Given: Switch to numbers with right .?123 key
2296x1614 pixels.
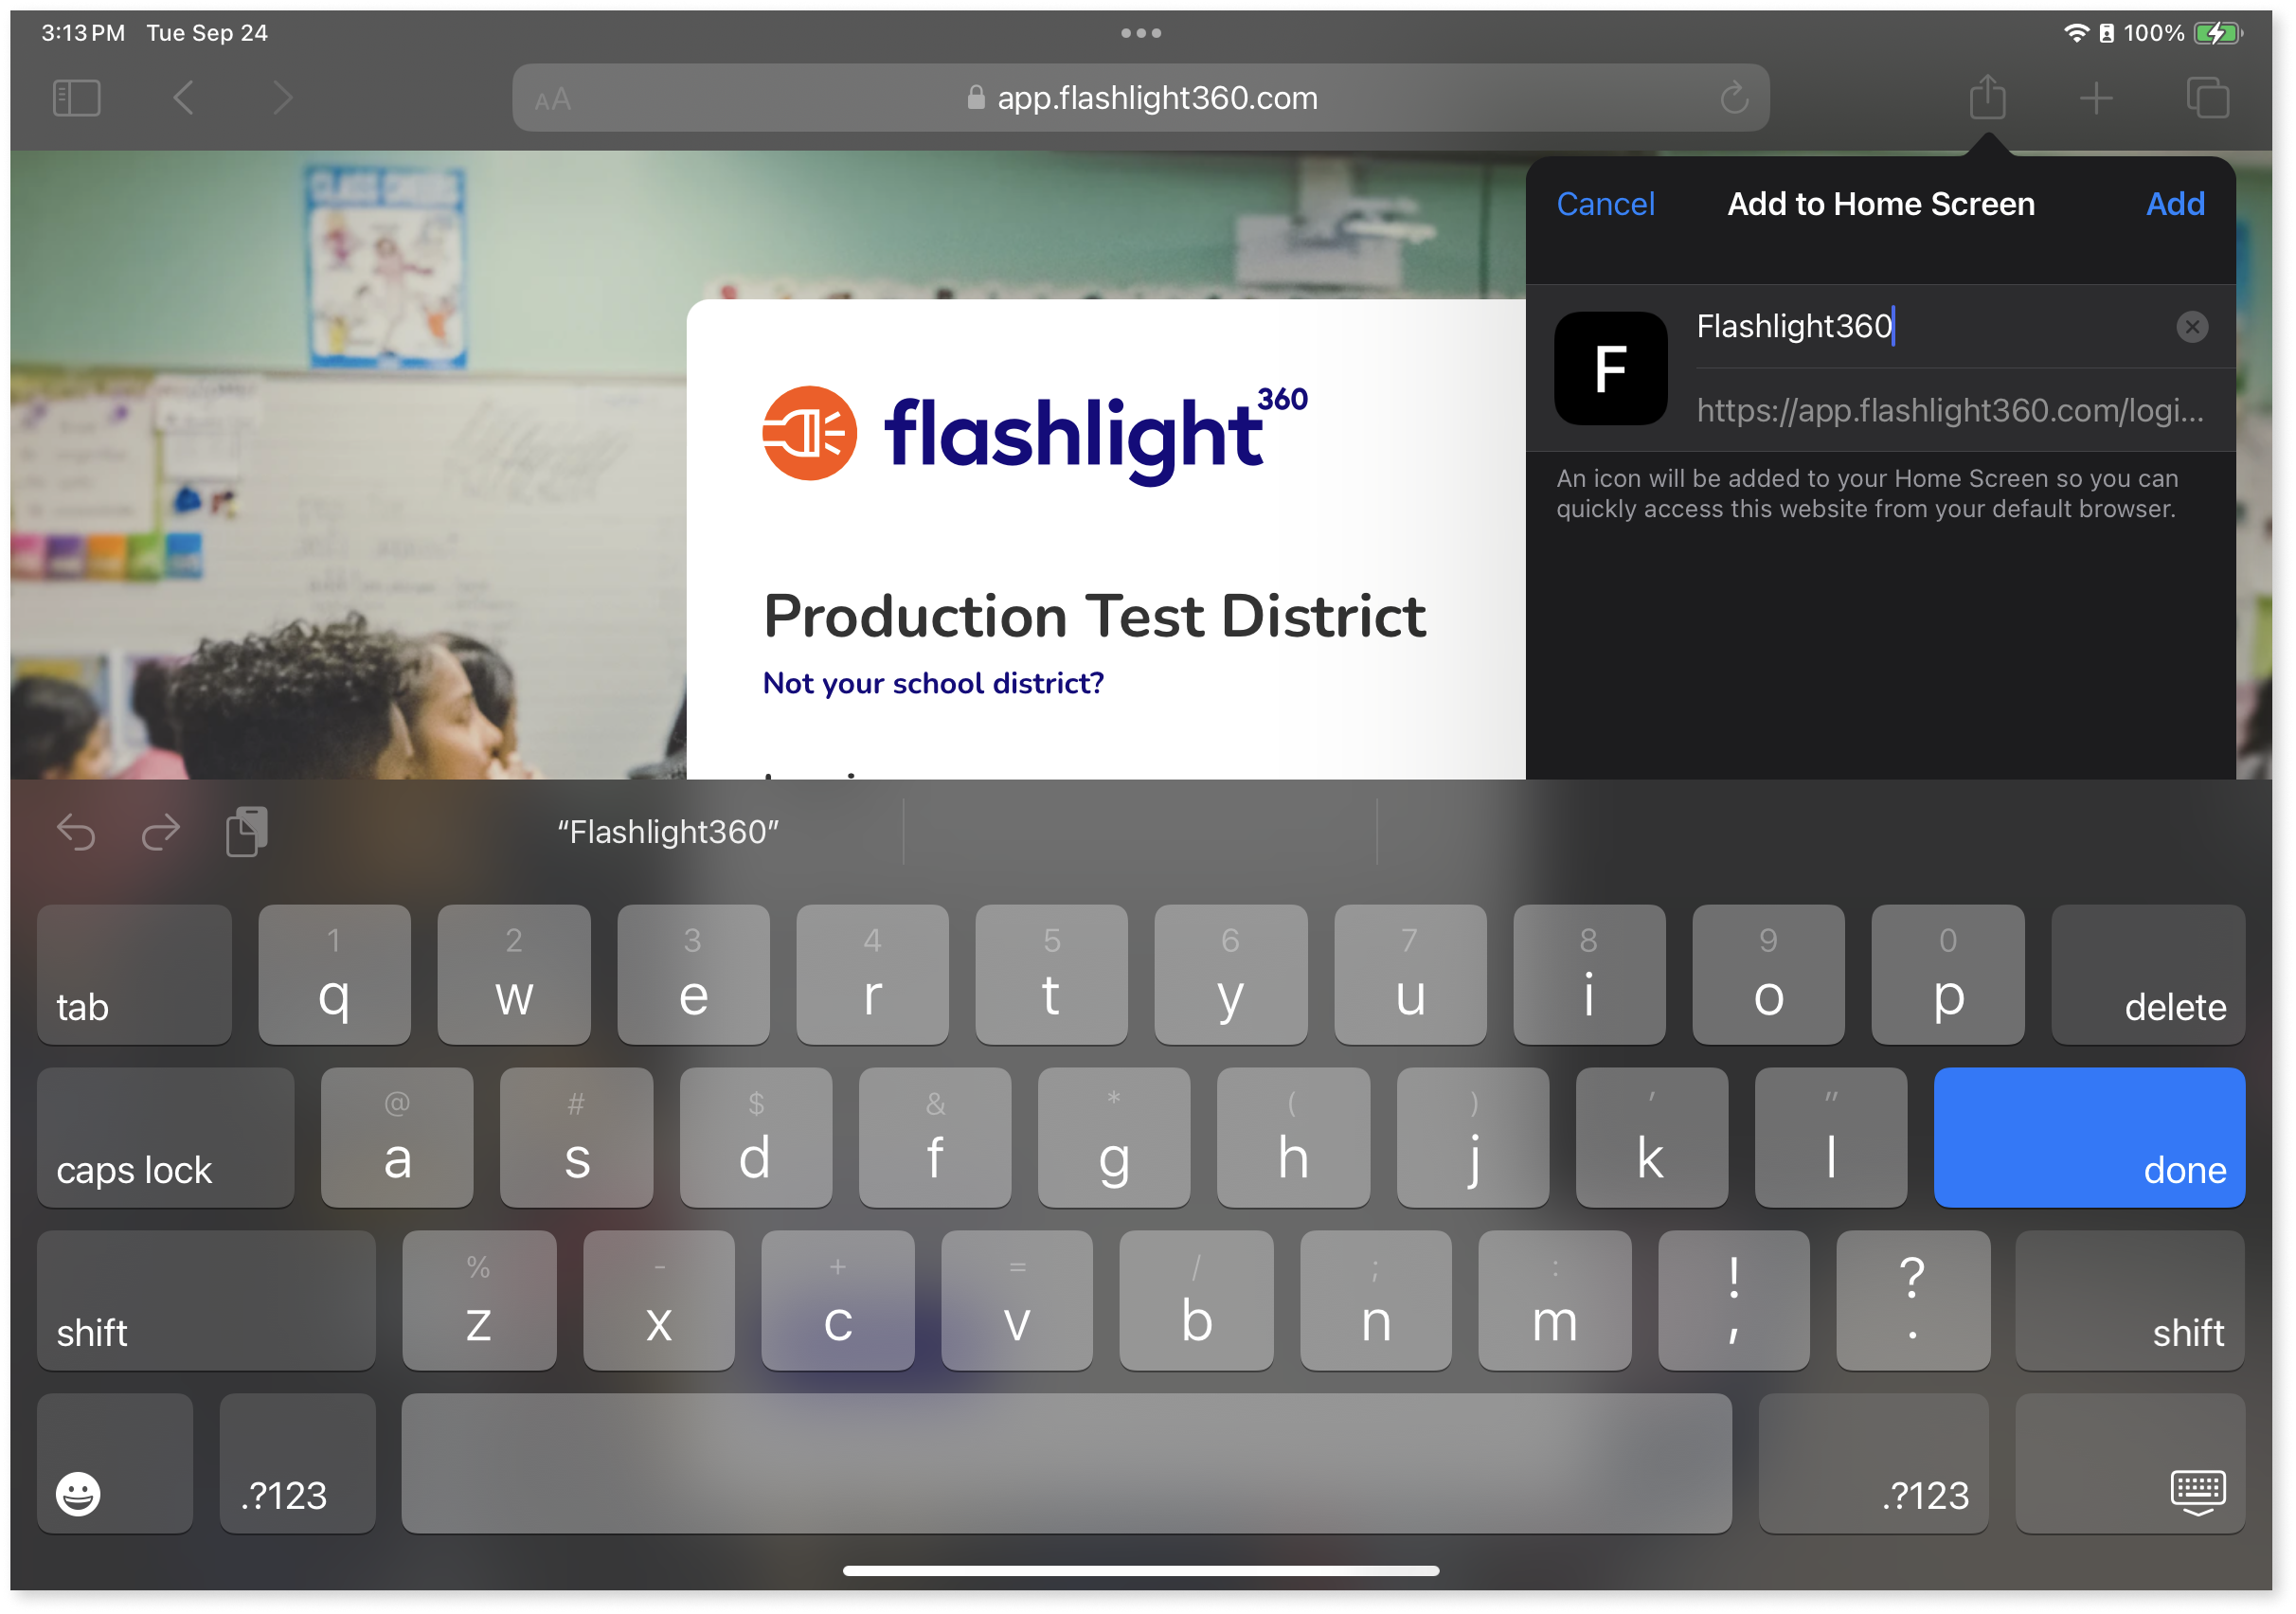Looking at the screenshot, I should point(1874,1464).
